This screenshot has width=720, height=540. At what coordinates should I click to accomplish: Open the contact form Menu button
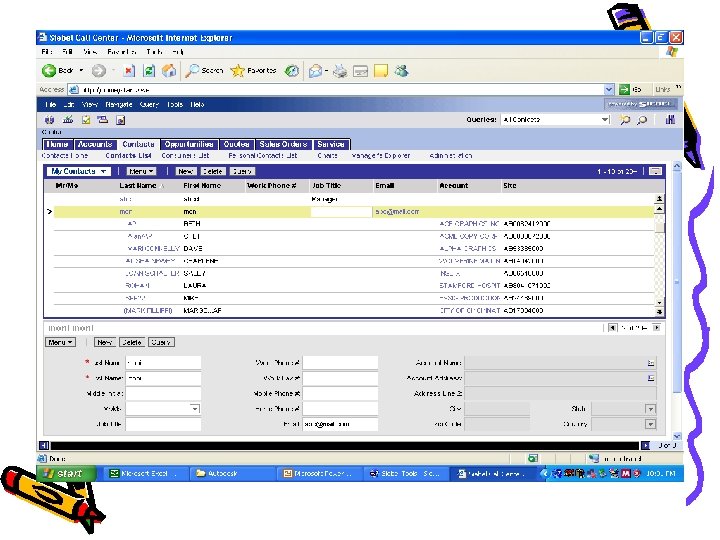[x=60, y=342]
